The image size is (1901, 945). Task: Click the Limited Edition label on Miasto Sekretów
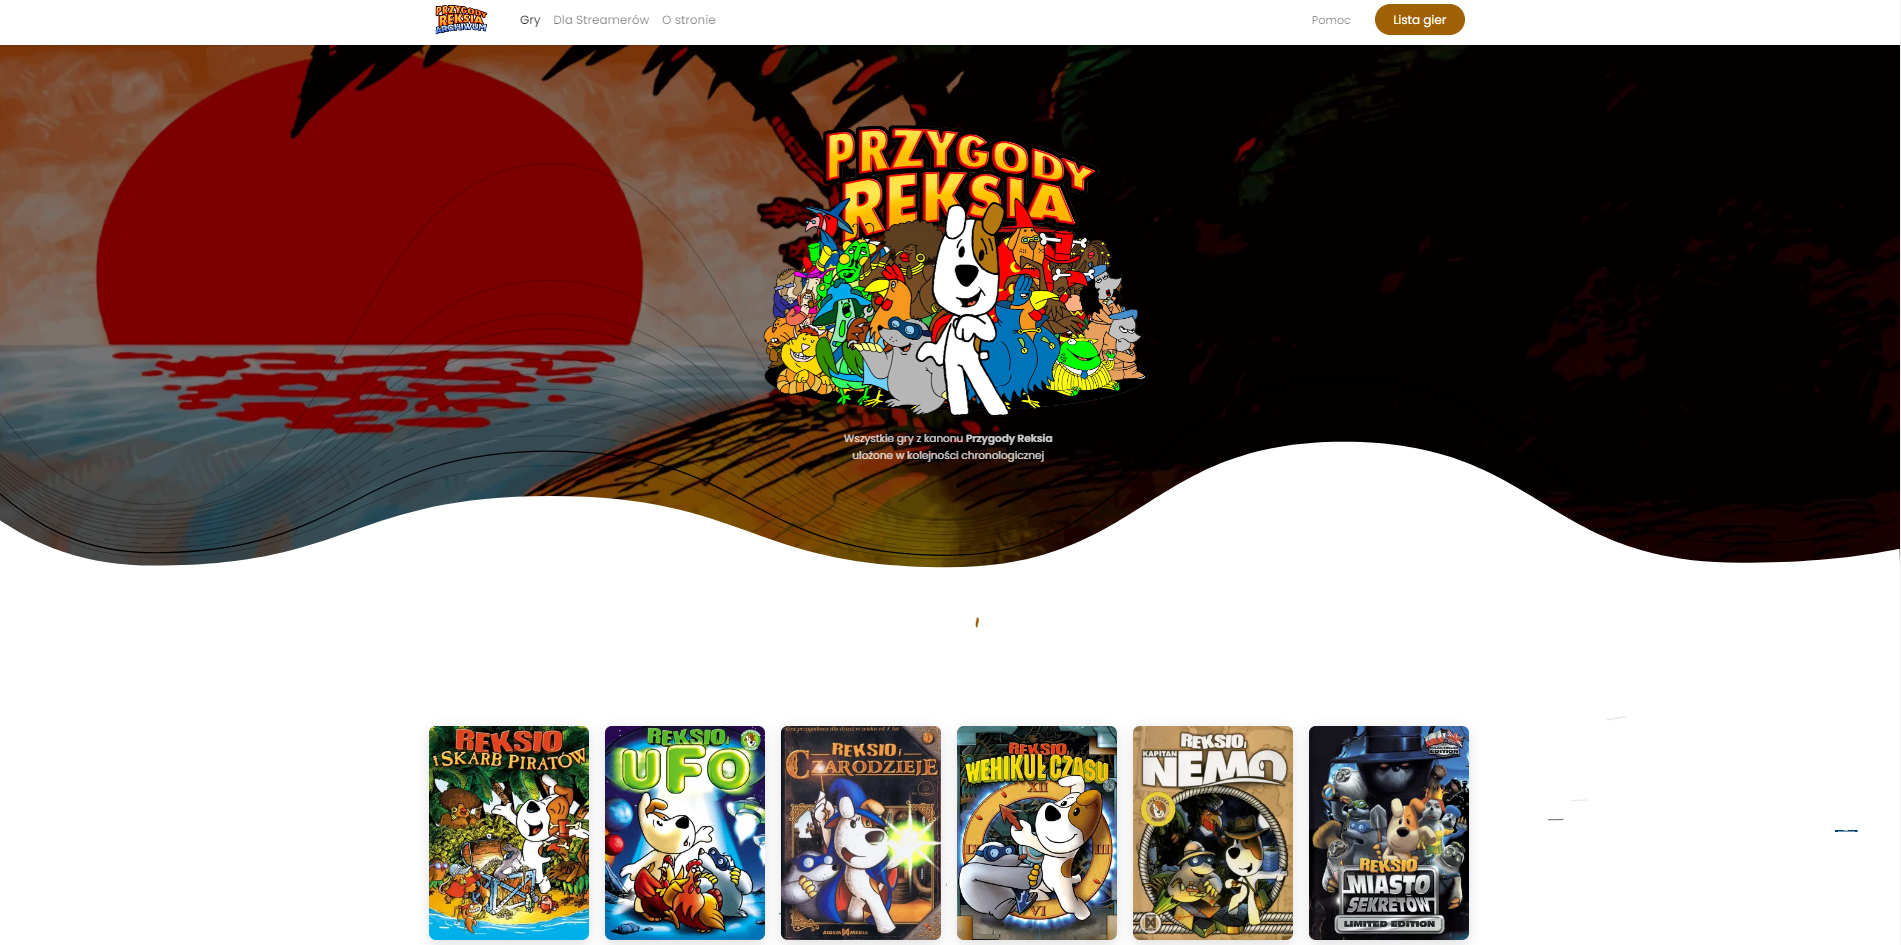(x=1388, y=924)
